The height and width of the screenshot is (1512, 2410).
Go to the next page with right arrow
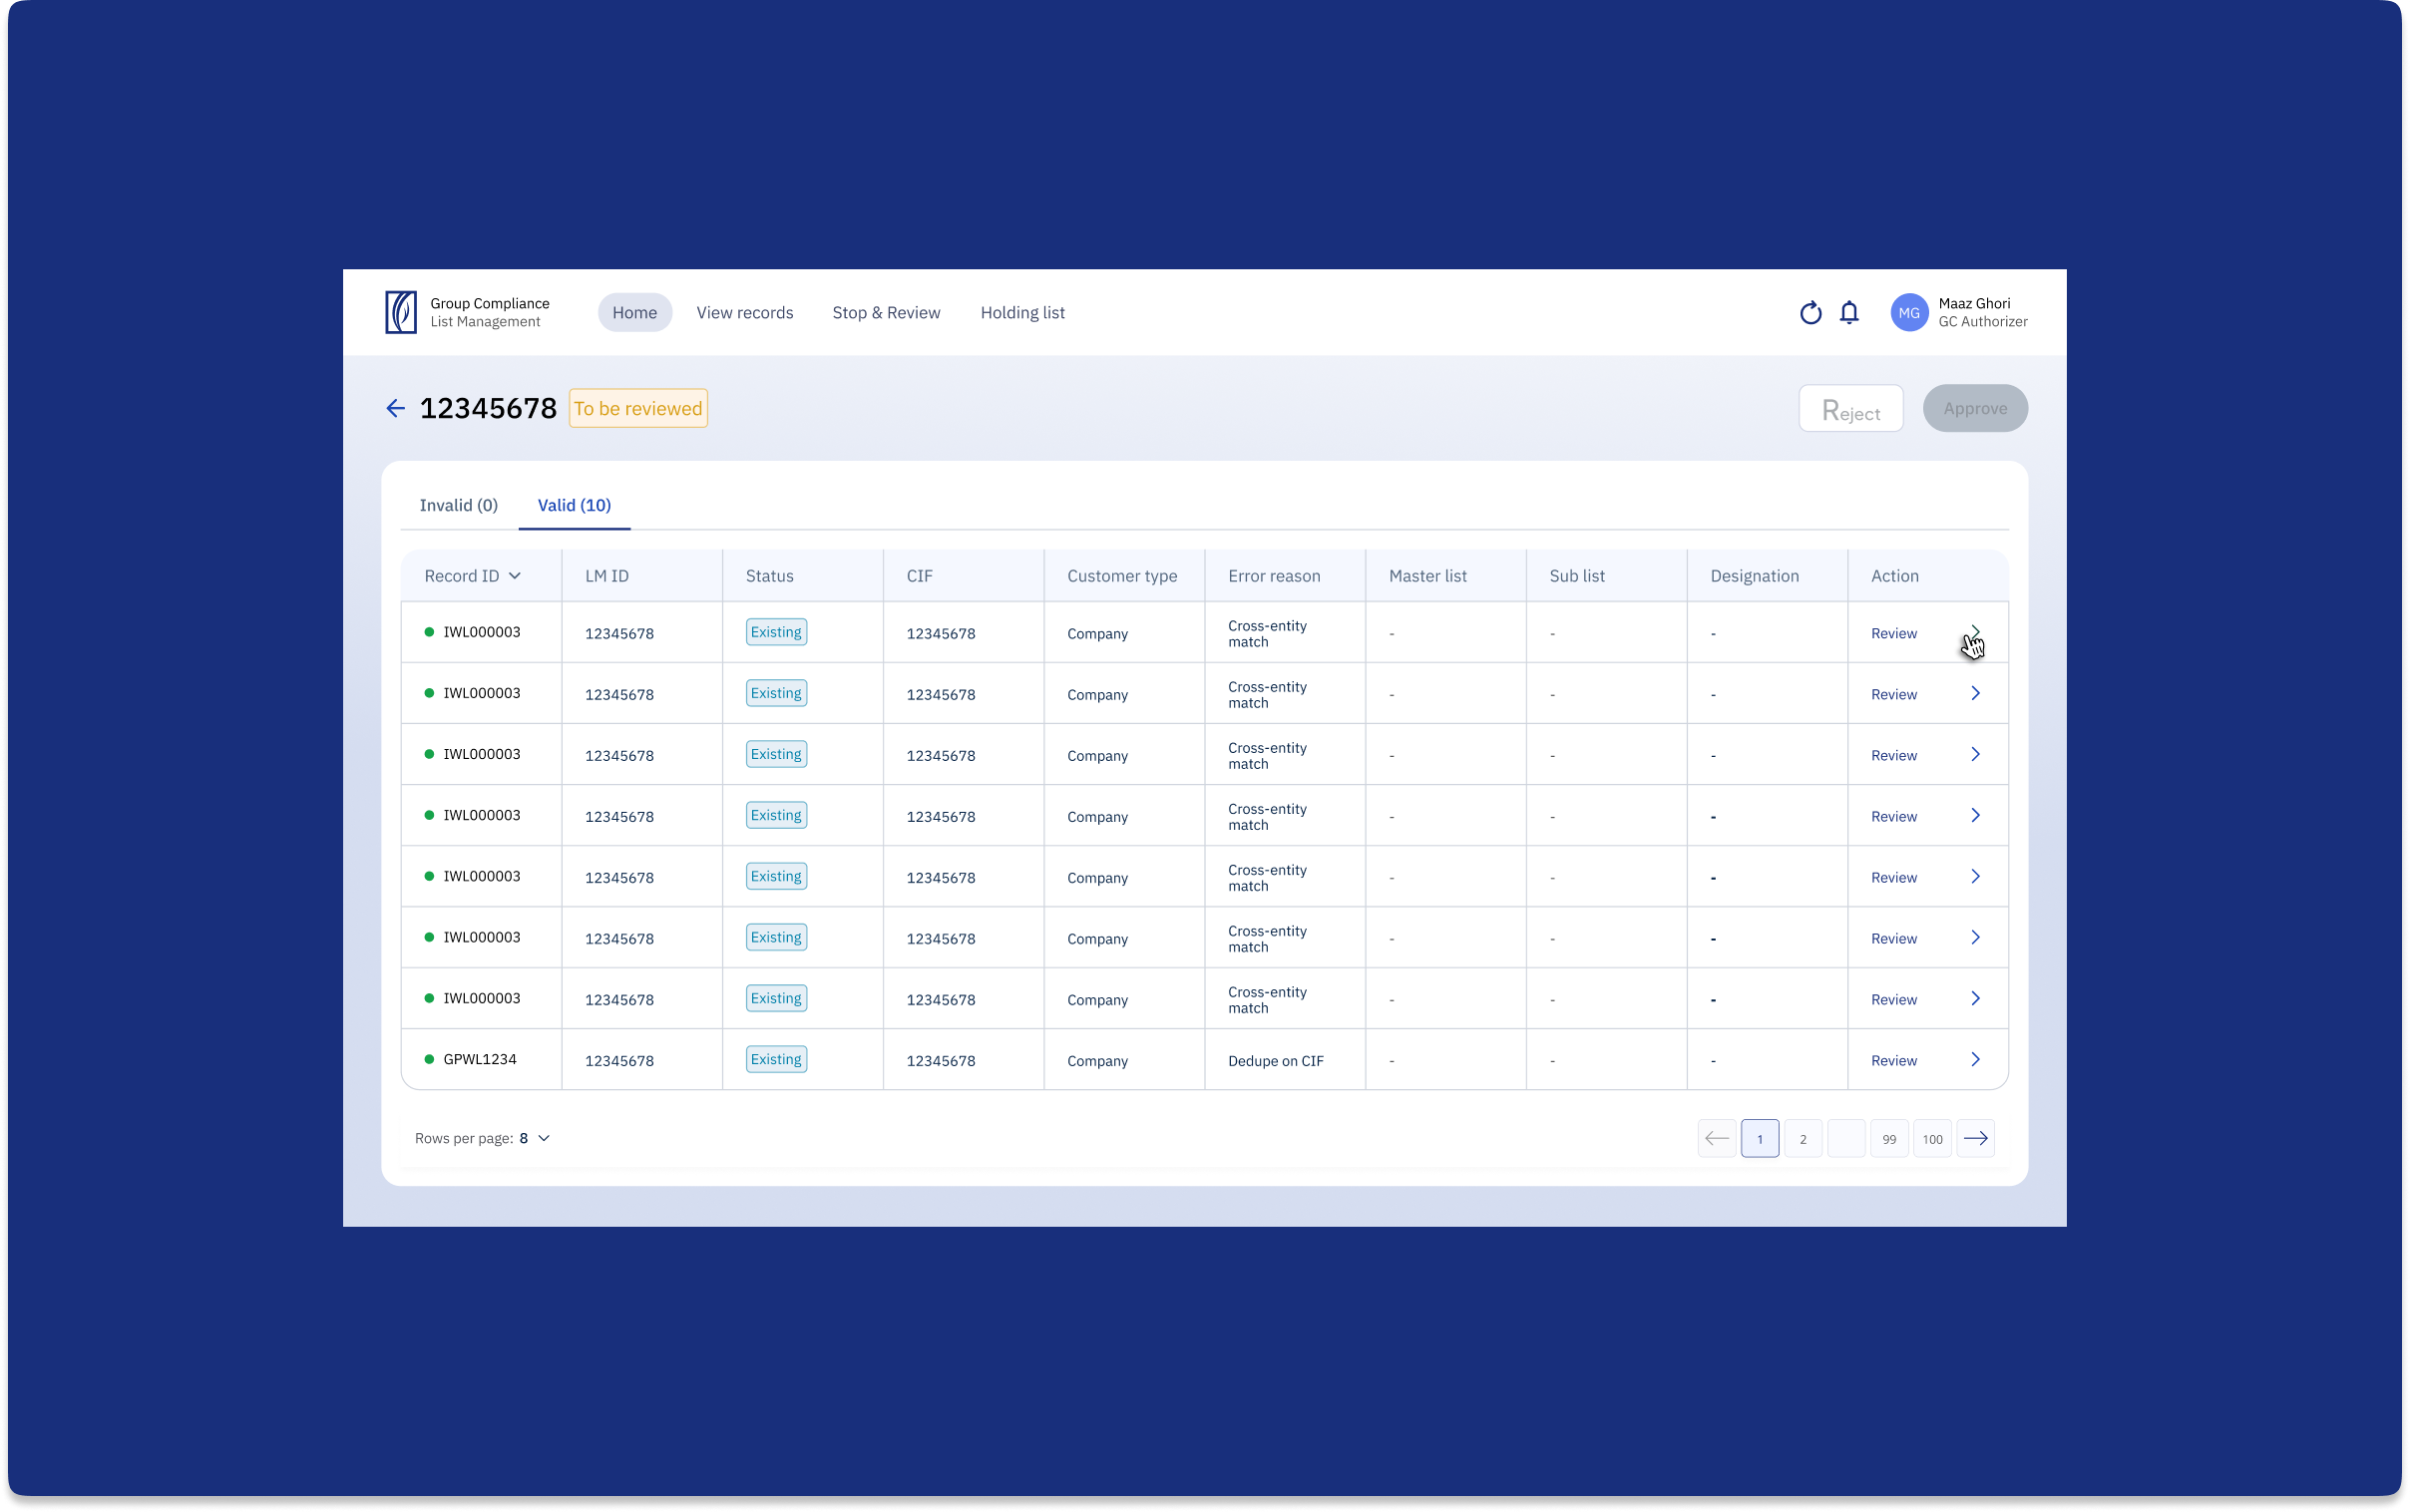tap(1975, 1138)
